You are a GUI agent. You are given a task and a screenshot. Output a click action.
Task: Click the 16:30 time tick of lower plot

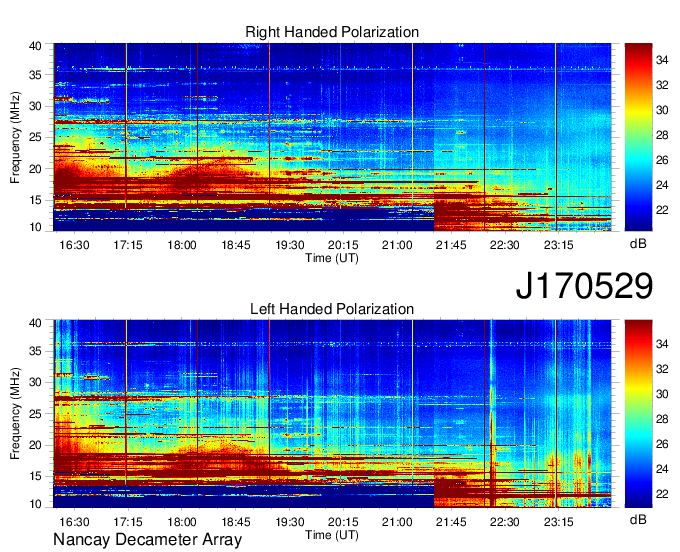point(74,522)
